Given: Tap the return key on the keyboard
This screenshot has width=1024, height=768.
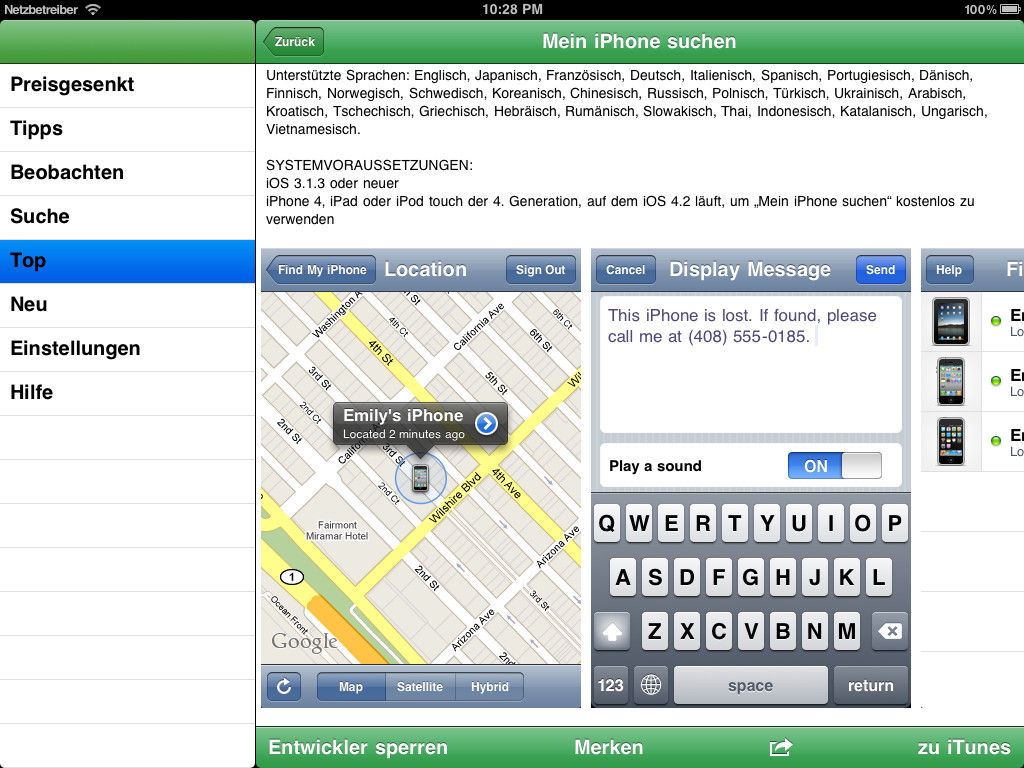Looking at the screenshot, I should tap(871, 685).
